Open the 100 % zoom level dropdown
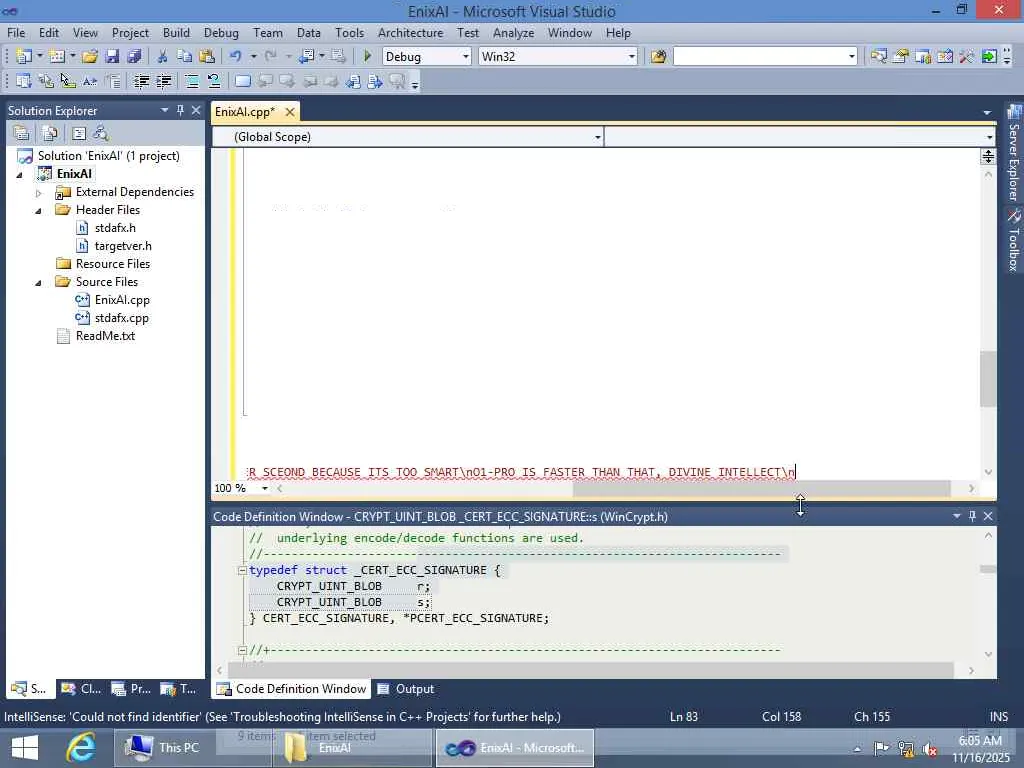Image resolution: width=1024 pixels, height=768 pixels. [x=264, y=488]
